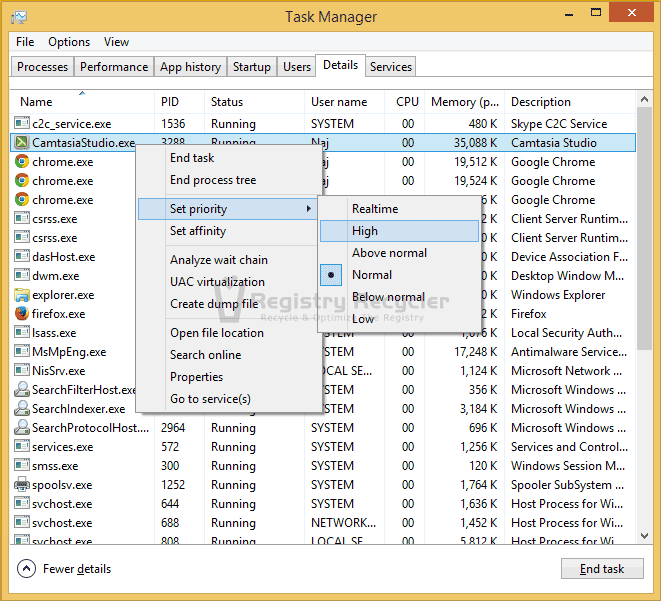Open Set affinity dialog

tap(228, 231)
